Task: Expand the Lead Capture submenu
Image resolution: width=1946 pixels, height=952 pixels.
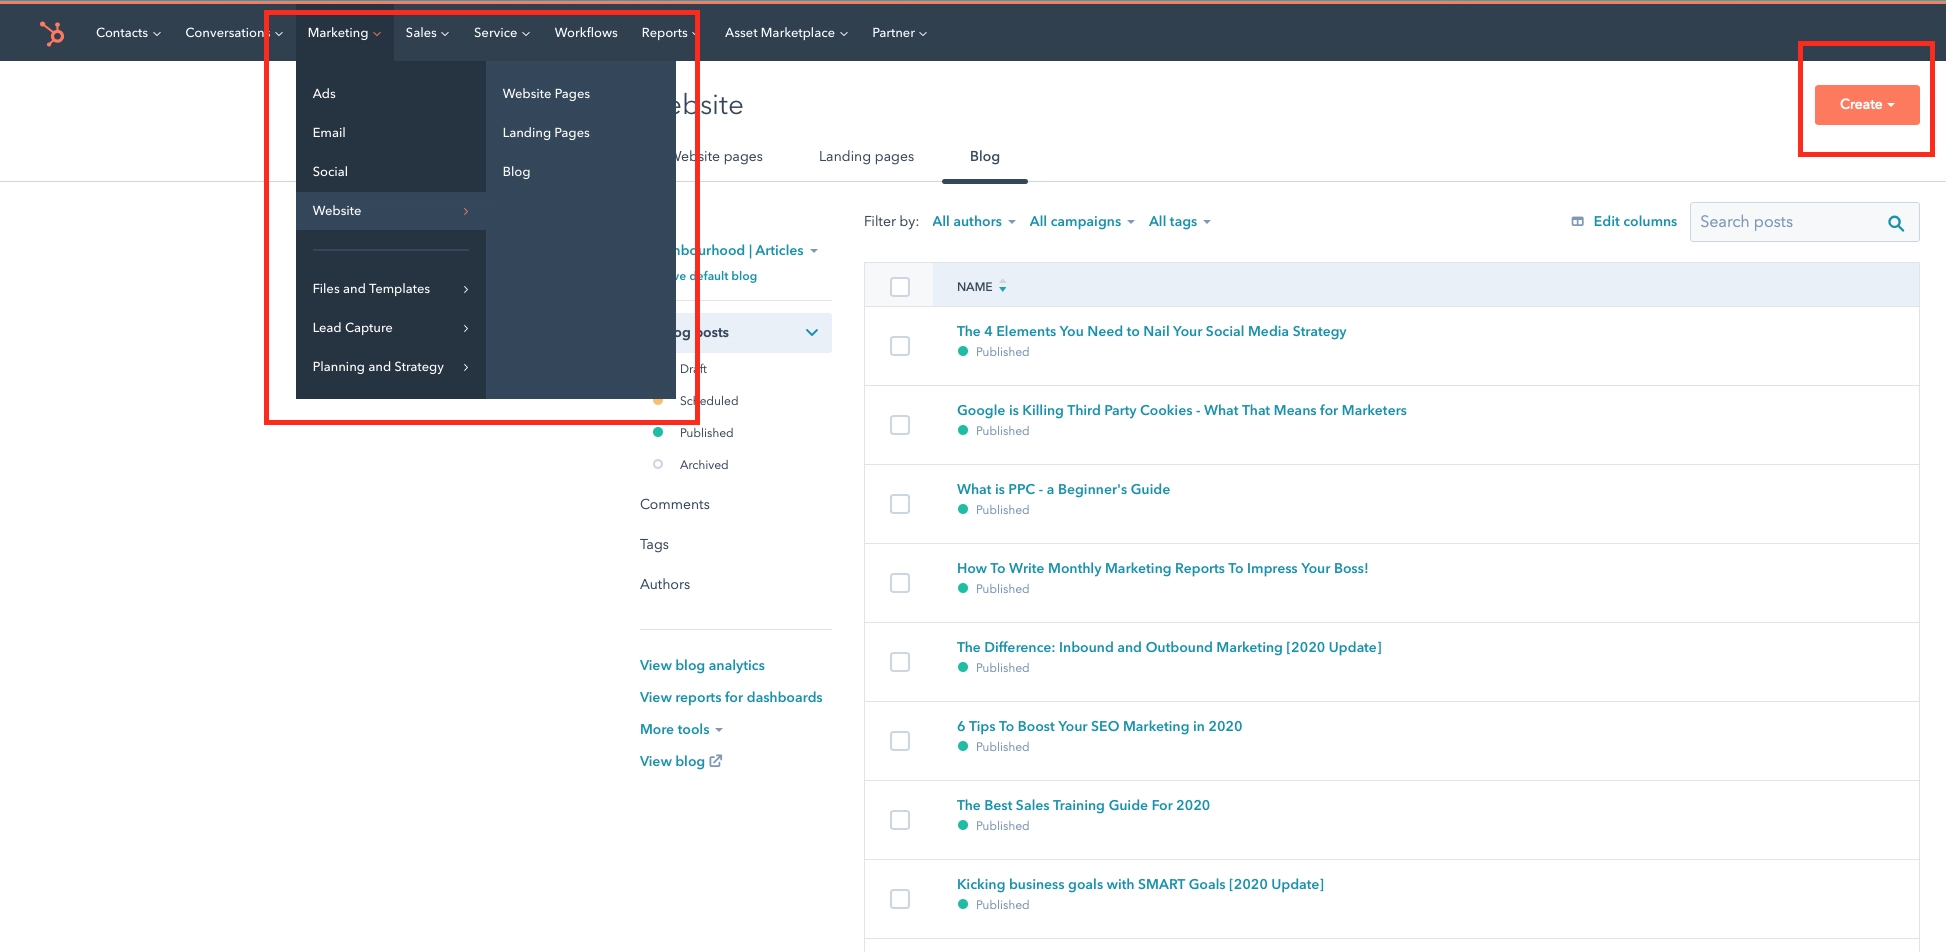Action: coord(391,328)
